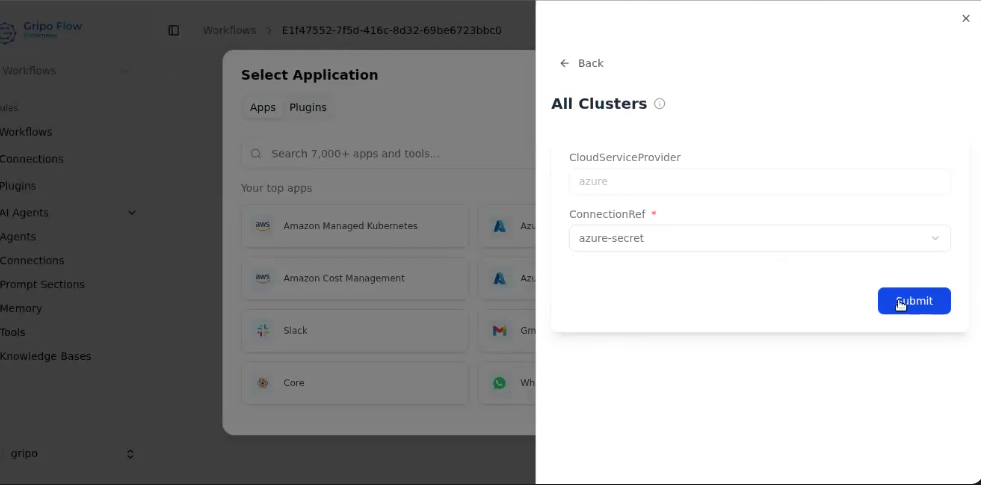Image resolution: width=981 pixels, height=485 pixels.
Task: Switch to the Plugins tab
Action: 308,107
